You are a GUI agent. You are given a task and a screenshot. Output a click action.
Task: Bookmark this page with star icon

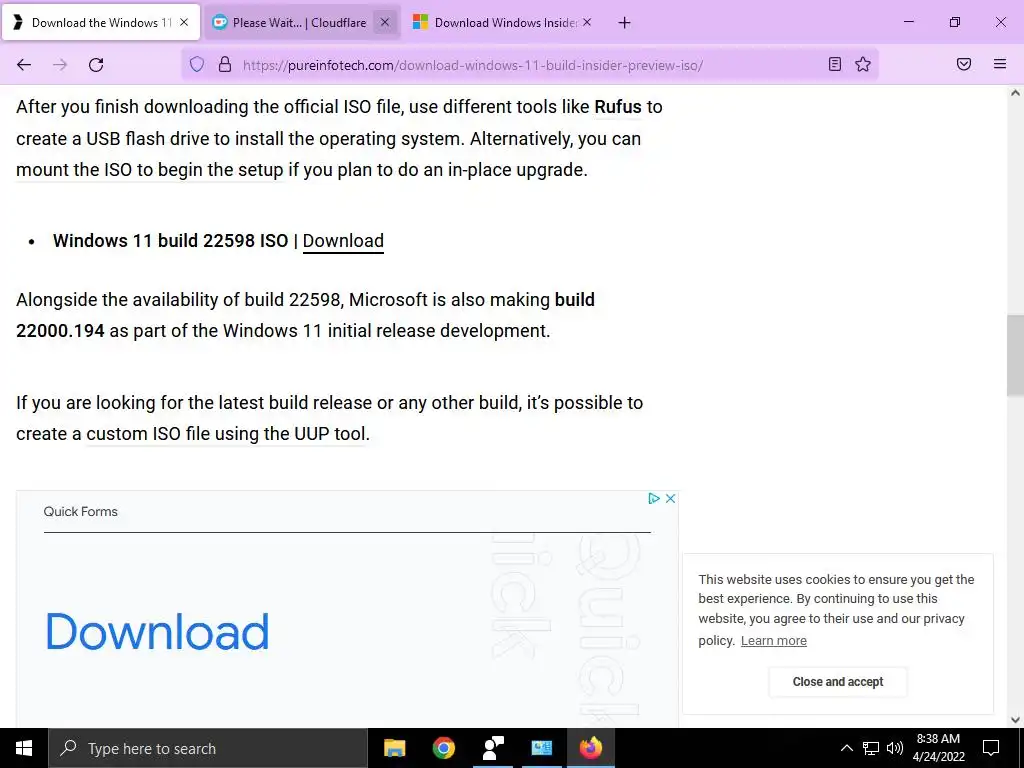[863, 64]
